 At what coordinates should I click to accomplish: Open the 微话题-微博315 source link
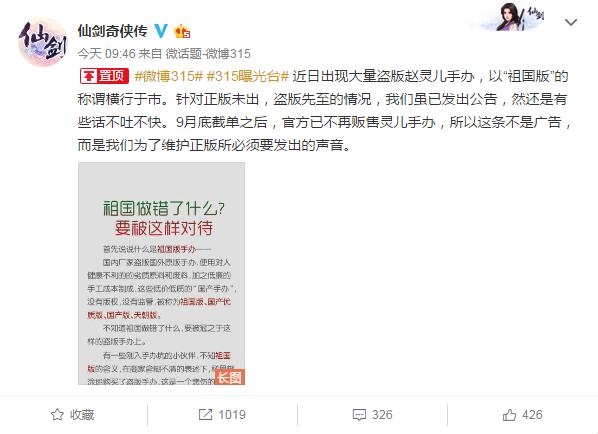click(208, 54)
